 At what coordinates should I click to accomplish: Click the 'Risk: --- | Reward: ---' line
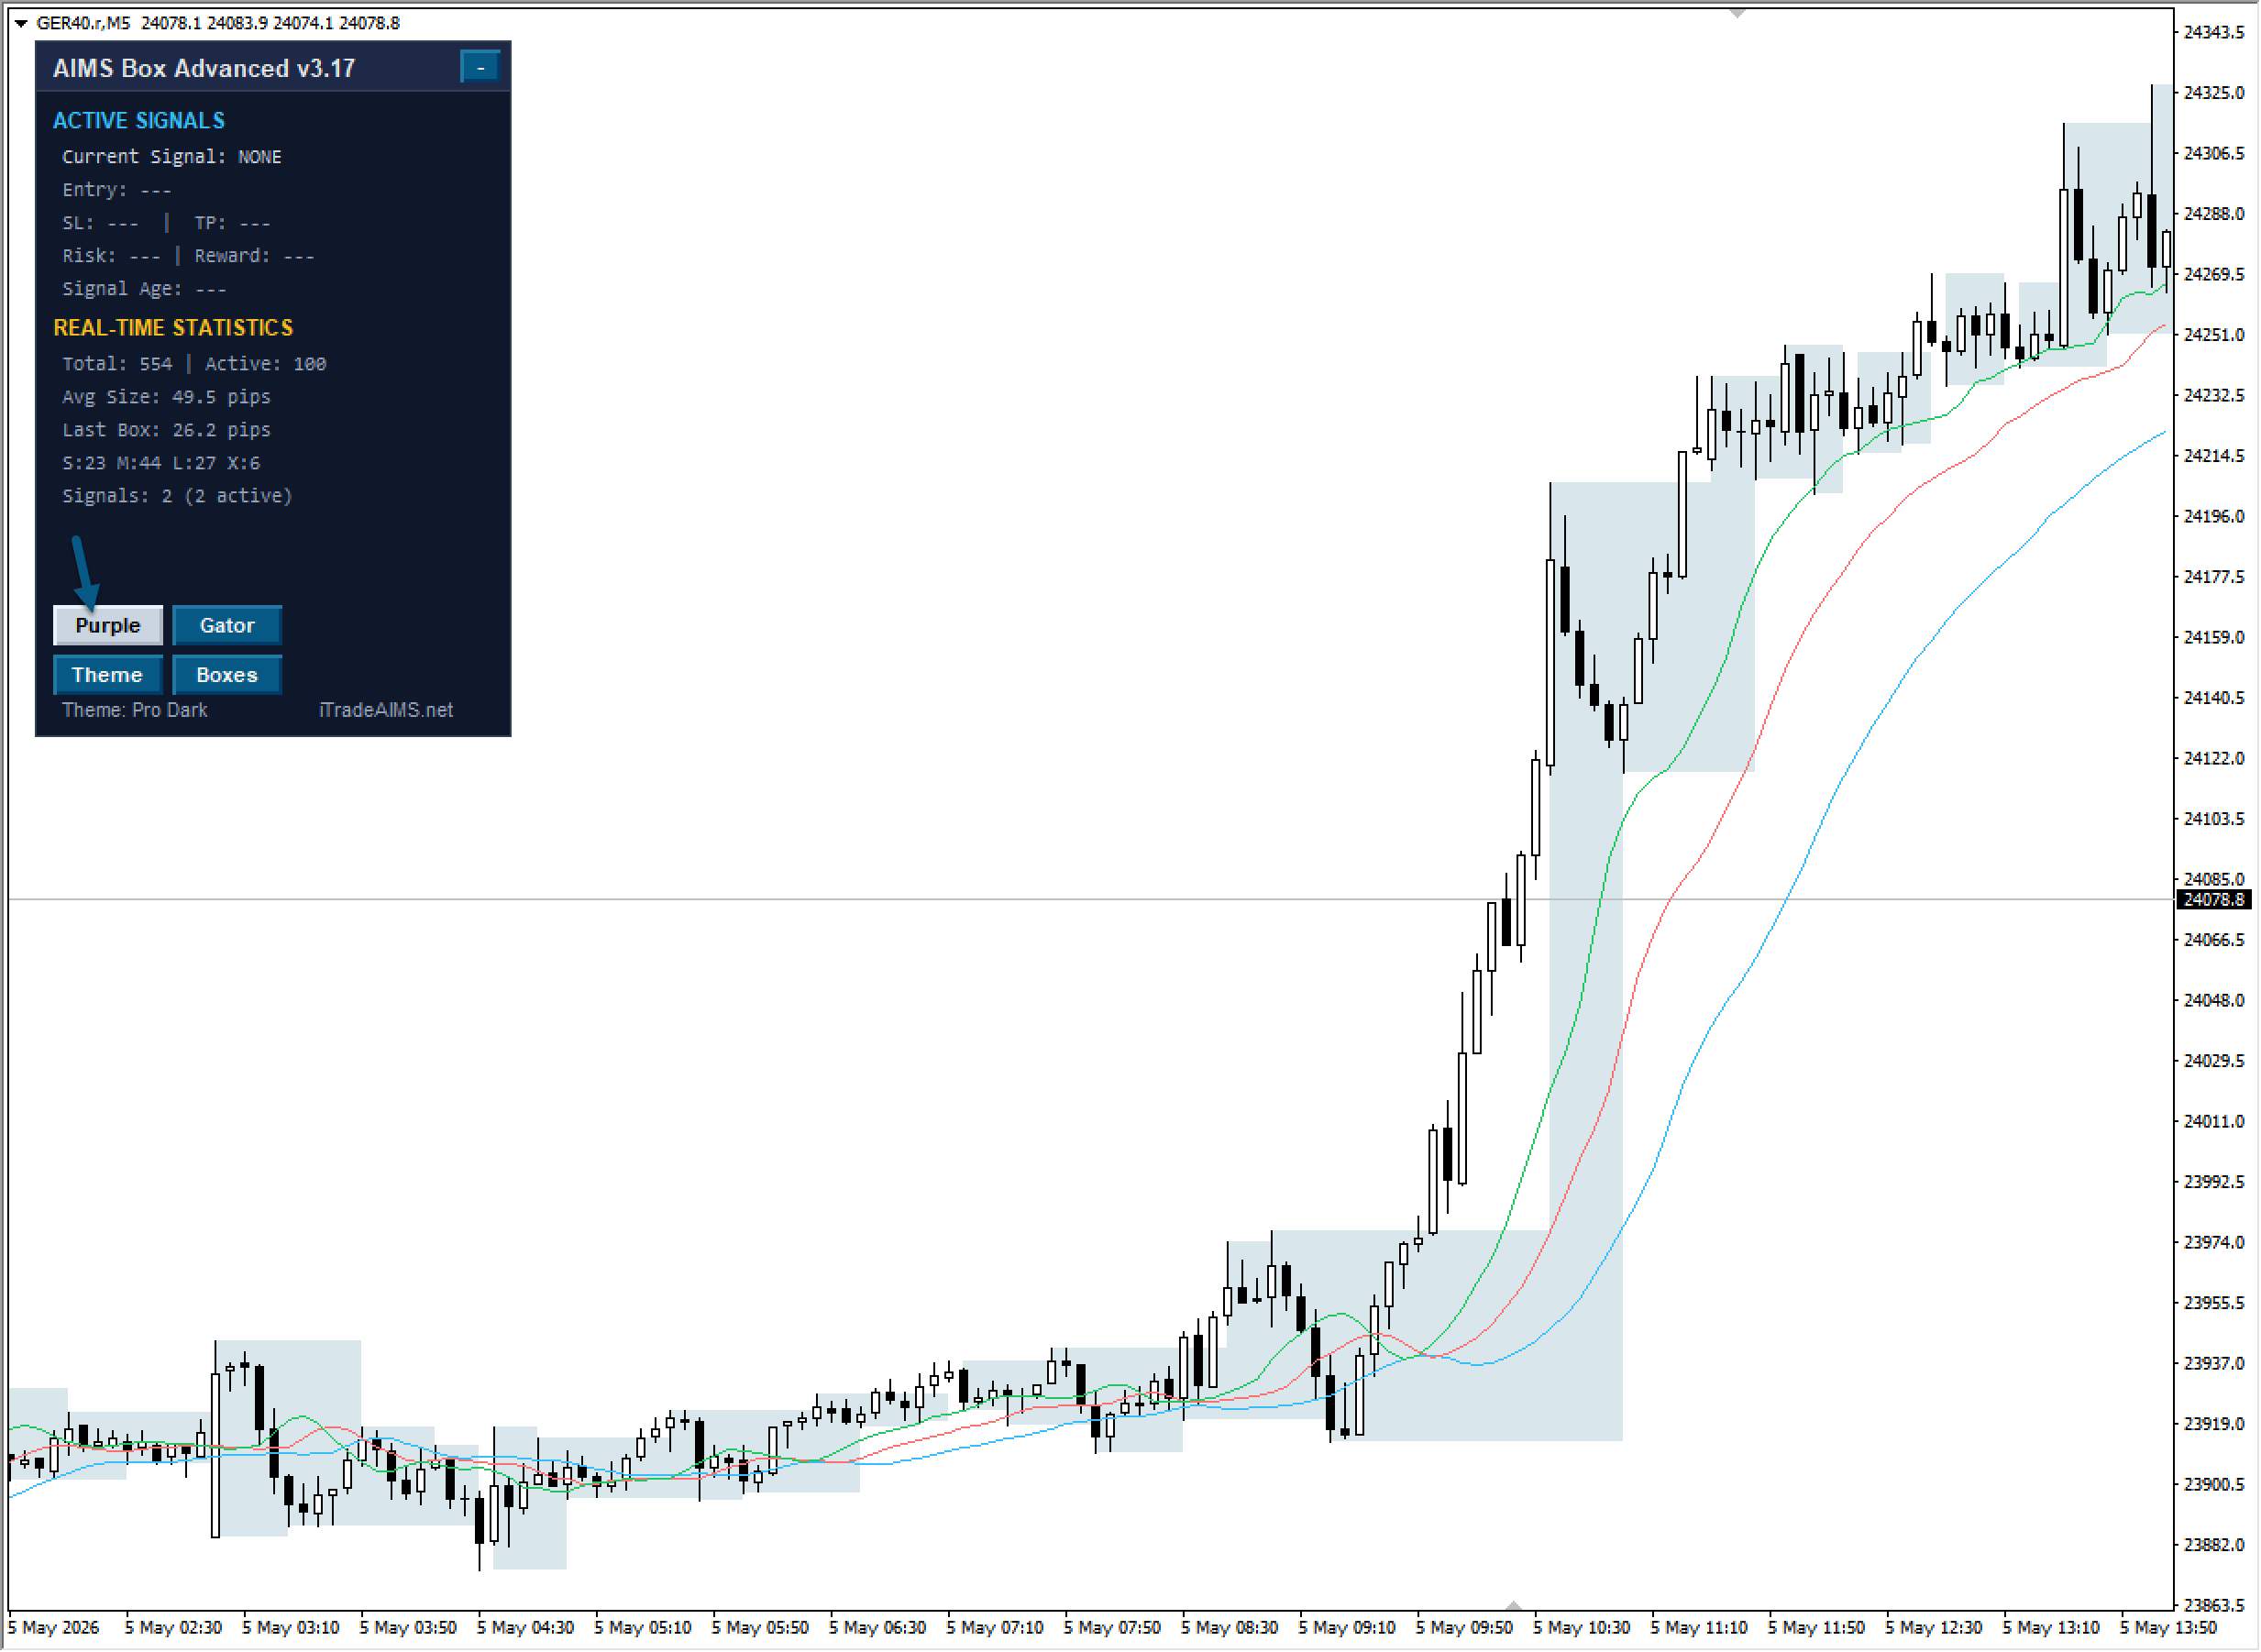[x=188, y=256]
